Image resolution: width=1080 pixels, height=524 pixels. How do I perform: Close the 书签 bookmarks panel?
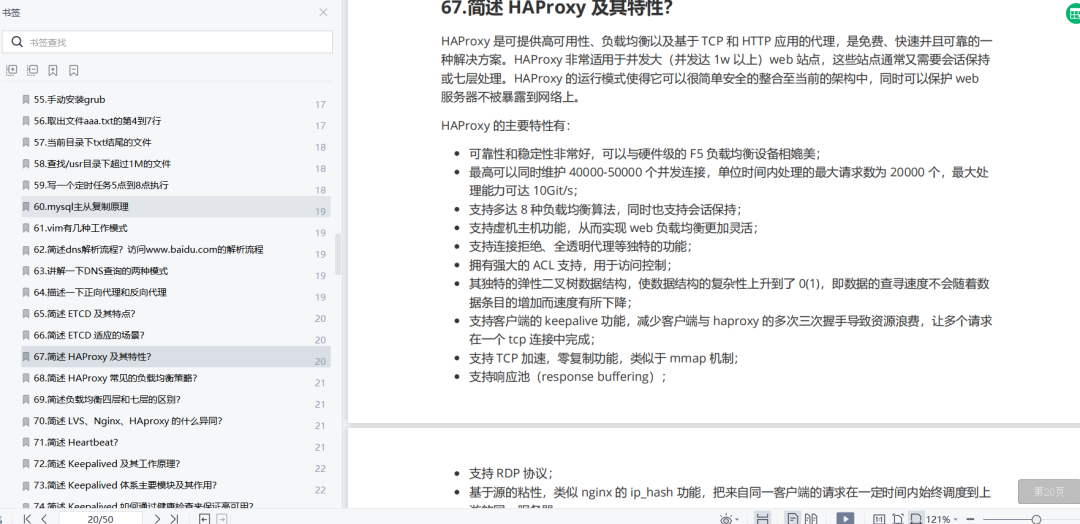click(323, 12)
